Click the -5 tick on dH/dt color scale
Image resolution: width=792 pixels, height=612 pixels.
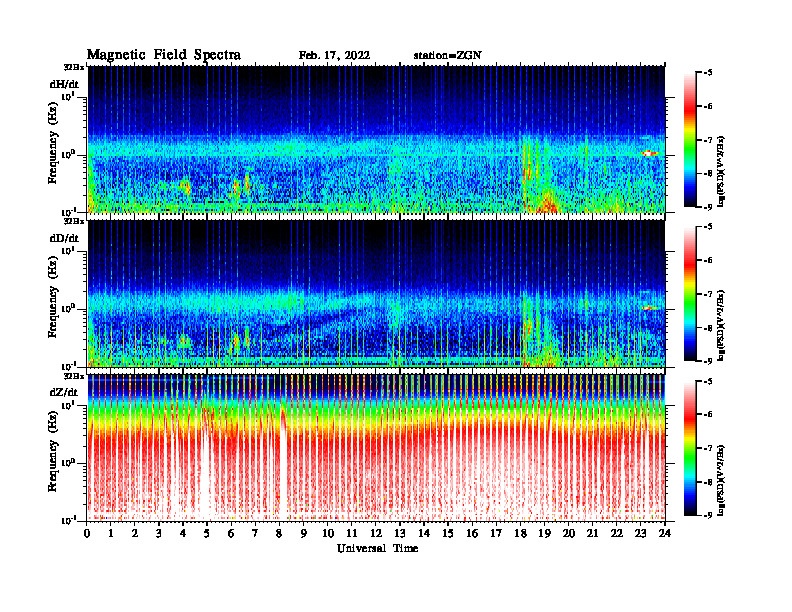click(708, 73)
